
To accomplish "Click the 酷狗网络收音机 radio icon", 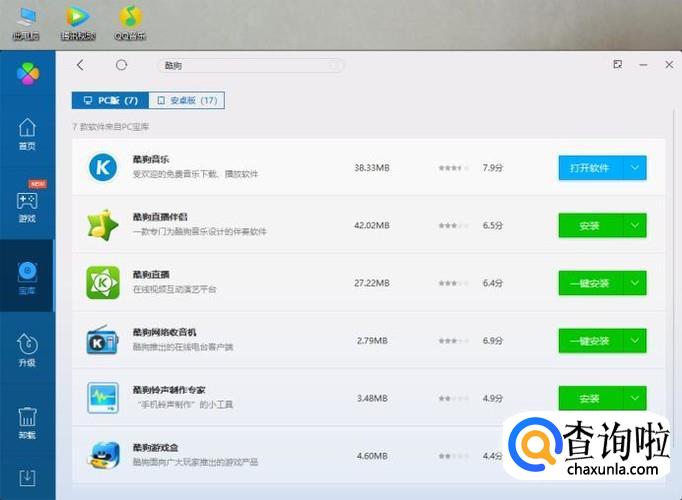I will coord(103,340).
